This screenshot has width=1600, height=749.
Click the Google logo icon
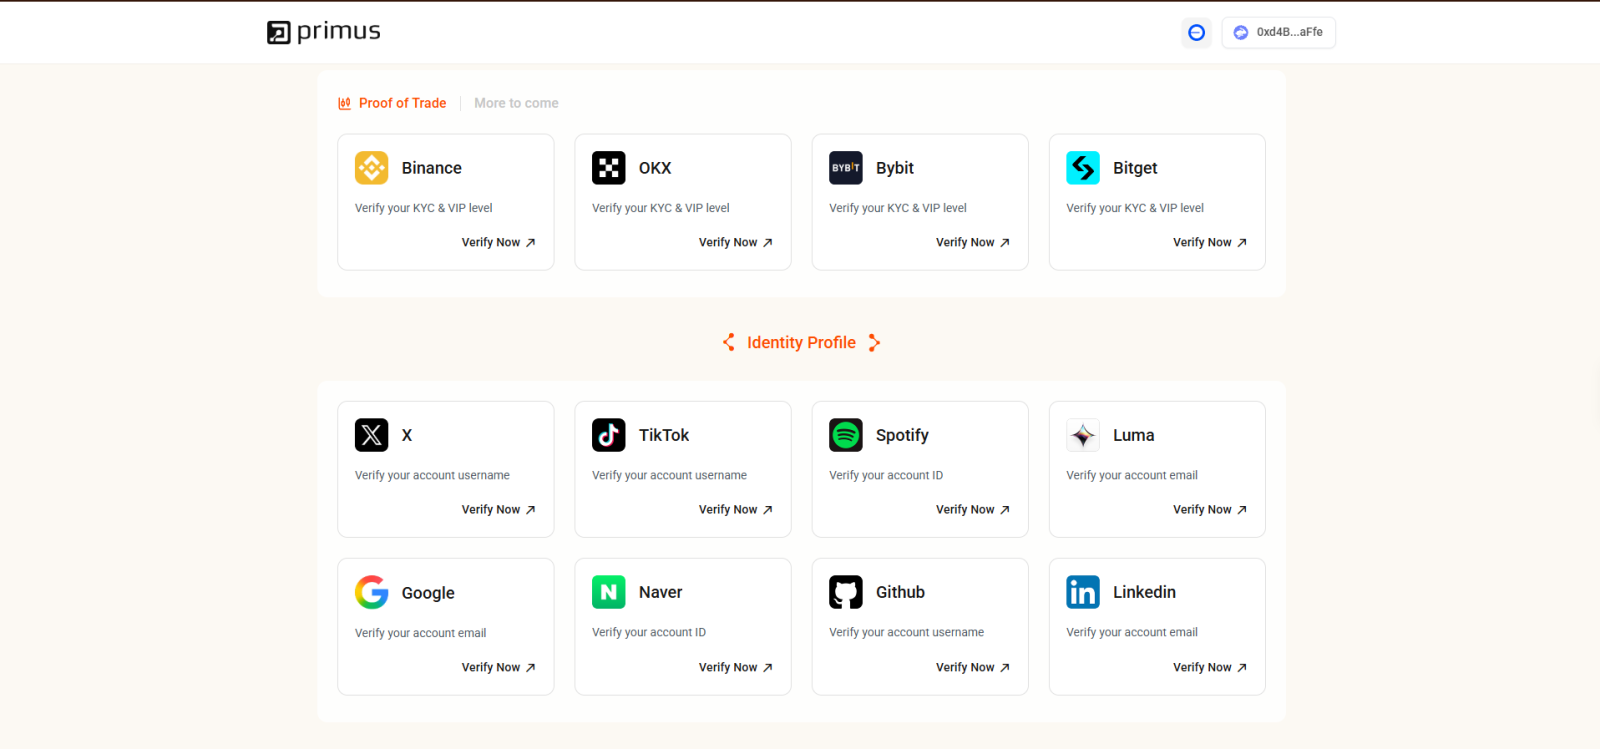(x=371, y=592)
